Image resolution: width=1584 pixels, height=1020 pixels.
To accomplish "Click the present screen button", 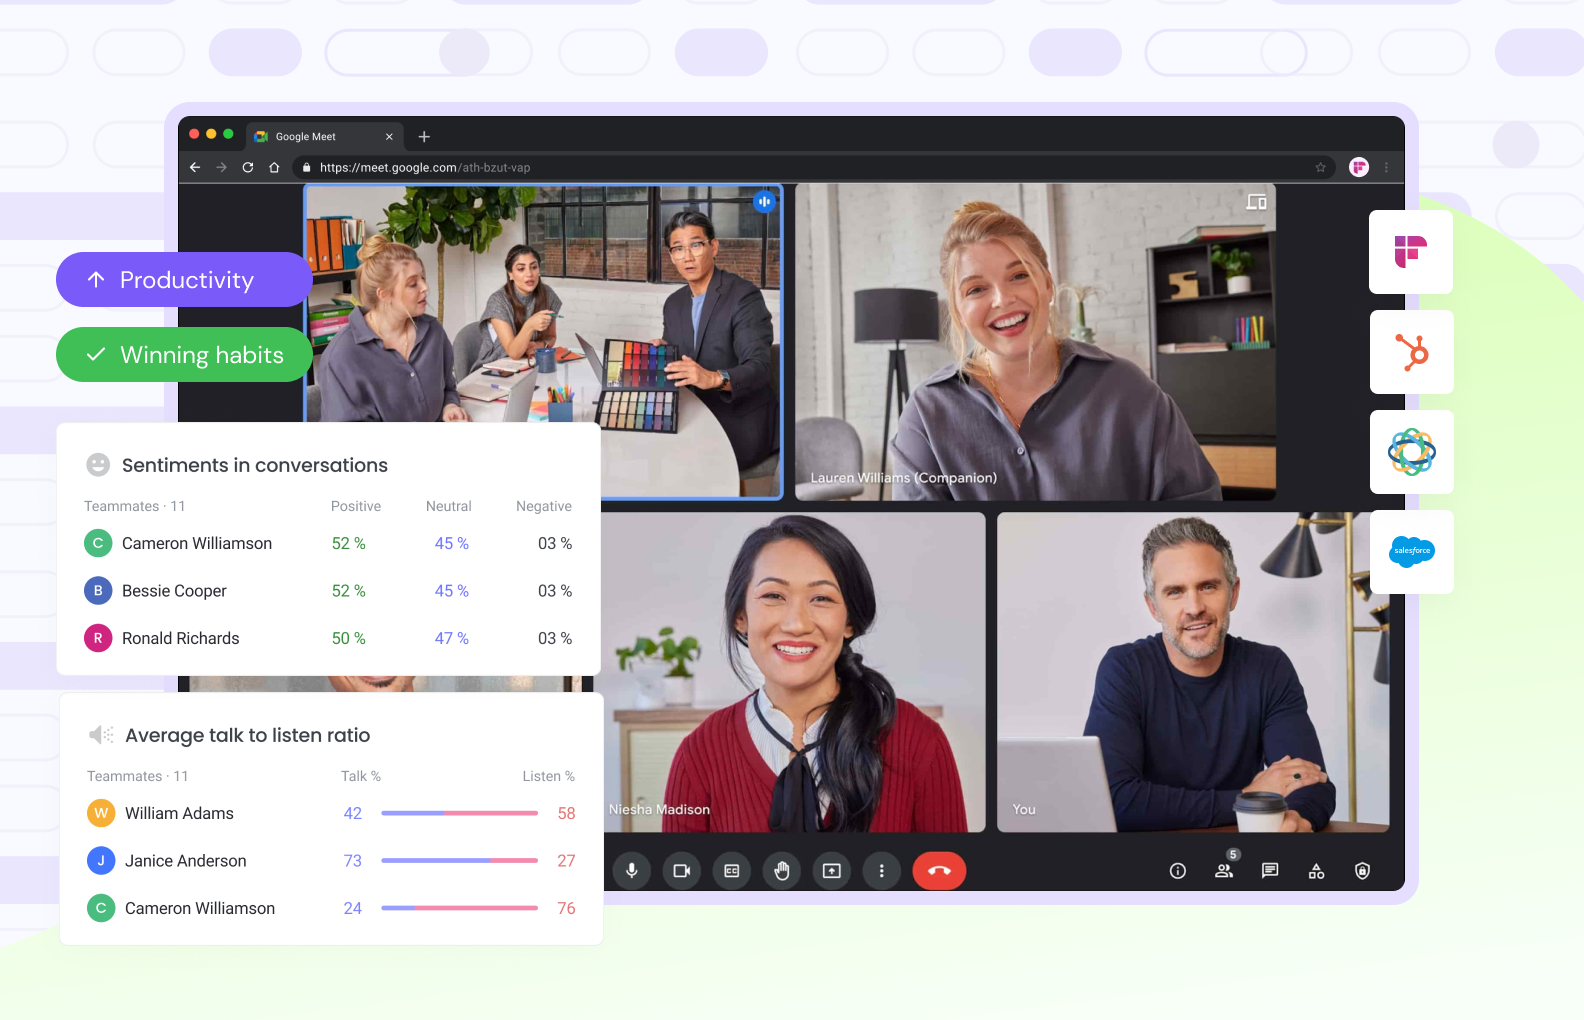I will 832,871.
